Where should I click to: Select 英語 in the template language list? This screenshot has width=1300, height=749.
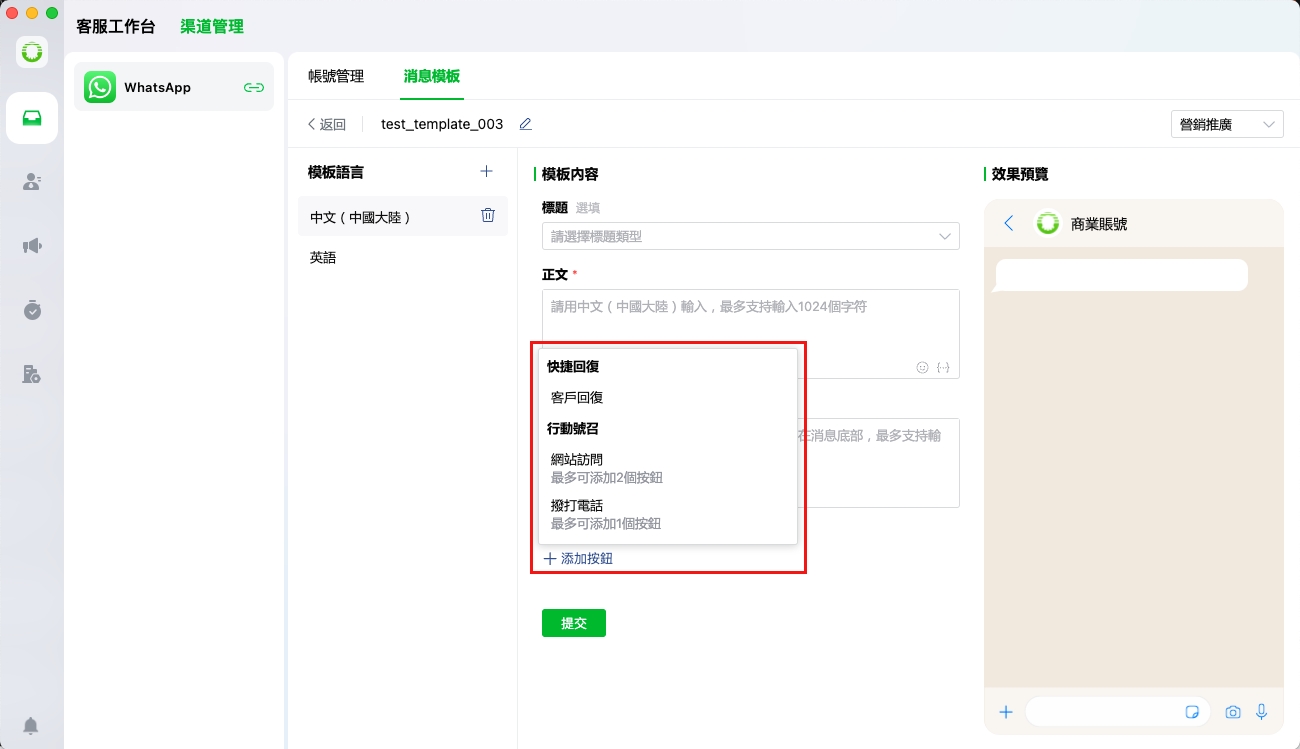(323, 257)
